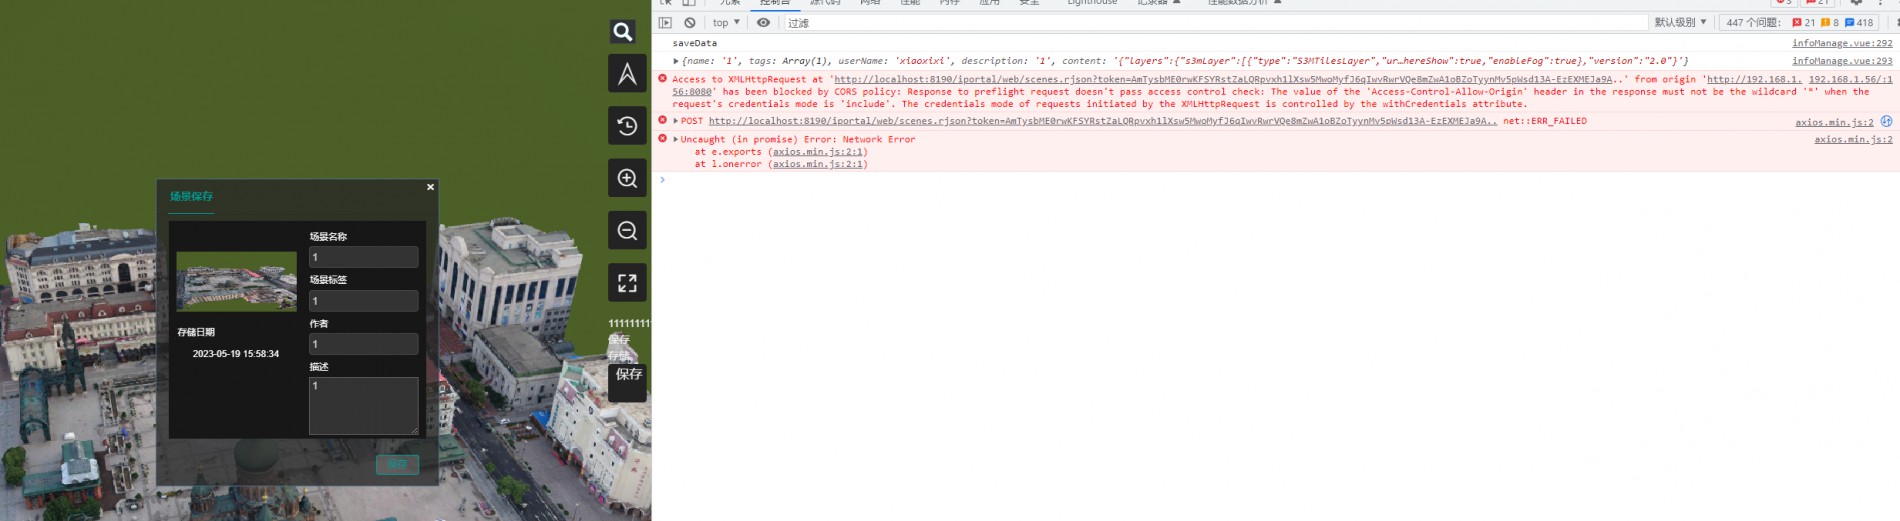Open axios.min.js:2 link on Uncaught row
Screen dimensions: 1900x521
(x=1853, y=139)
